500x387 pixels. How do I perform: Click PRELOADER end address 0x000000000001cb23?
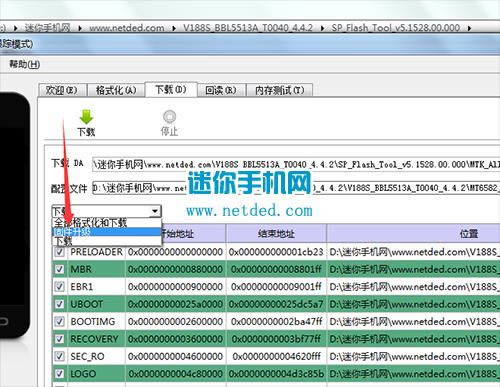click(x=276, y=252)
